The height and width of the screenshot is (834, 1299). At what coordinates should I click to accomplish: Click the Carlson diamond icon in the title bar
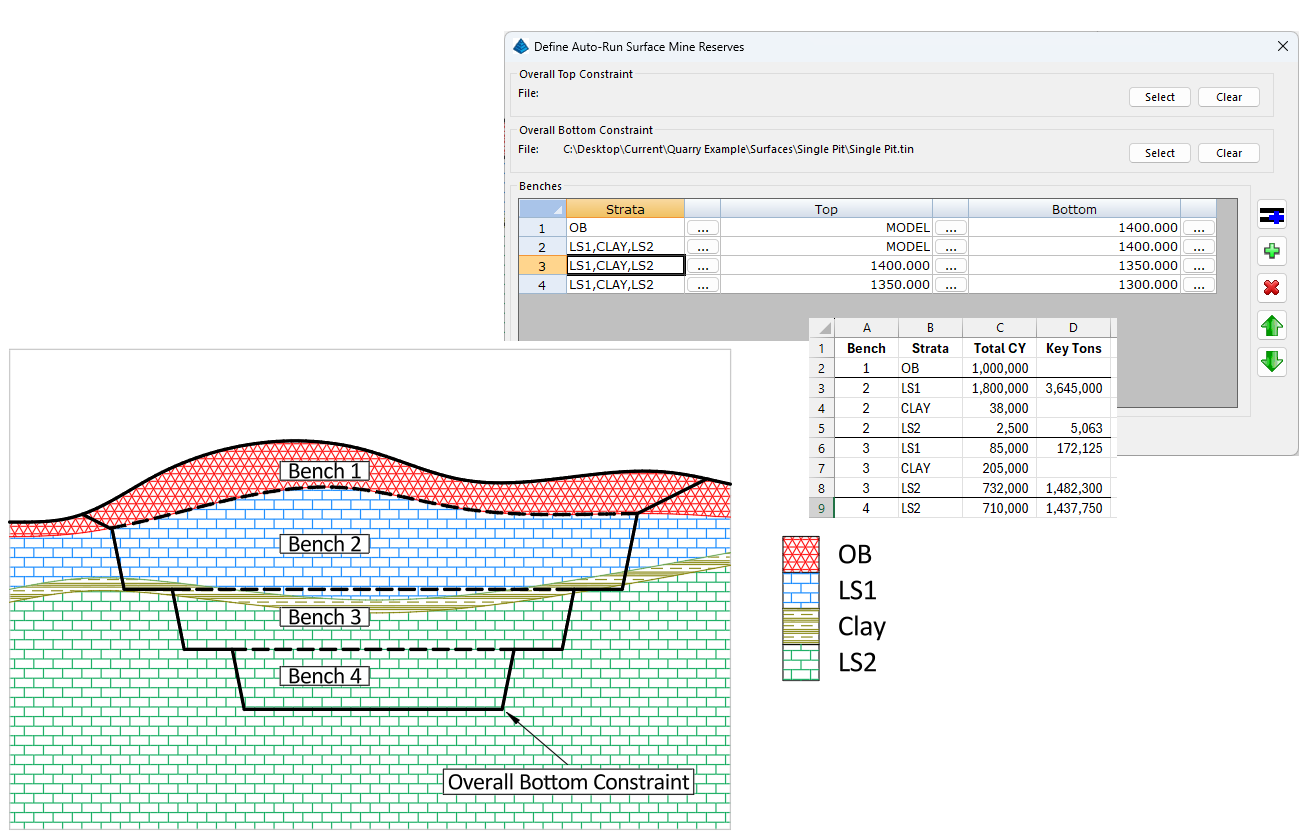[519, 46]
